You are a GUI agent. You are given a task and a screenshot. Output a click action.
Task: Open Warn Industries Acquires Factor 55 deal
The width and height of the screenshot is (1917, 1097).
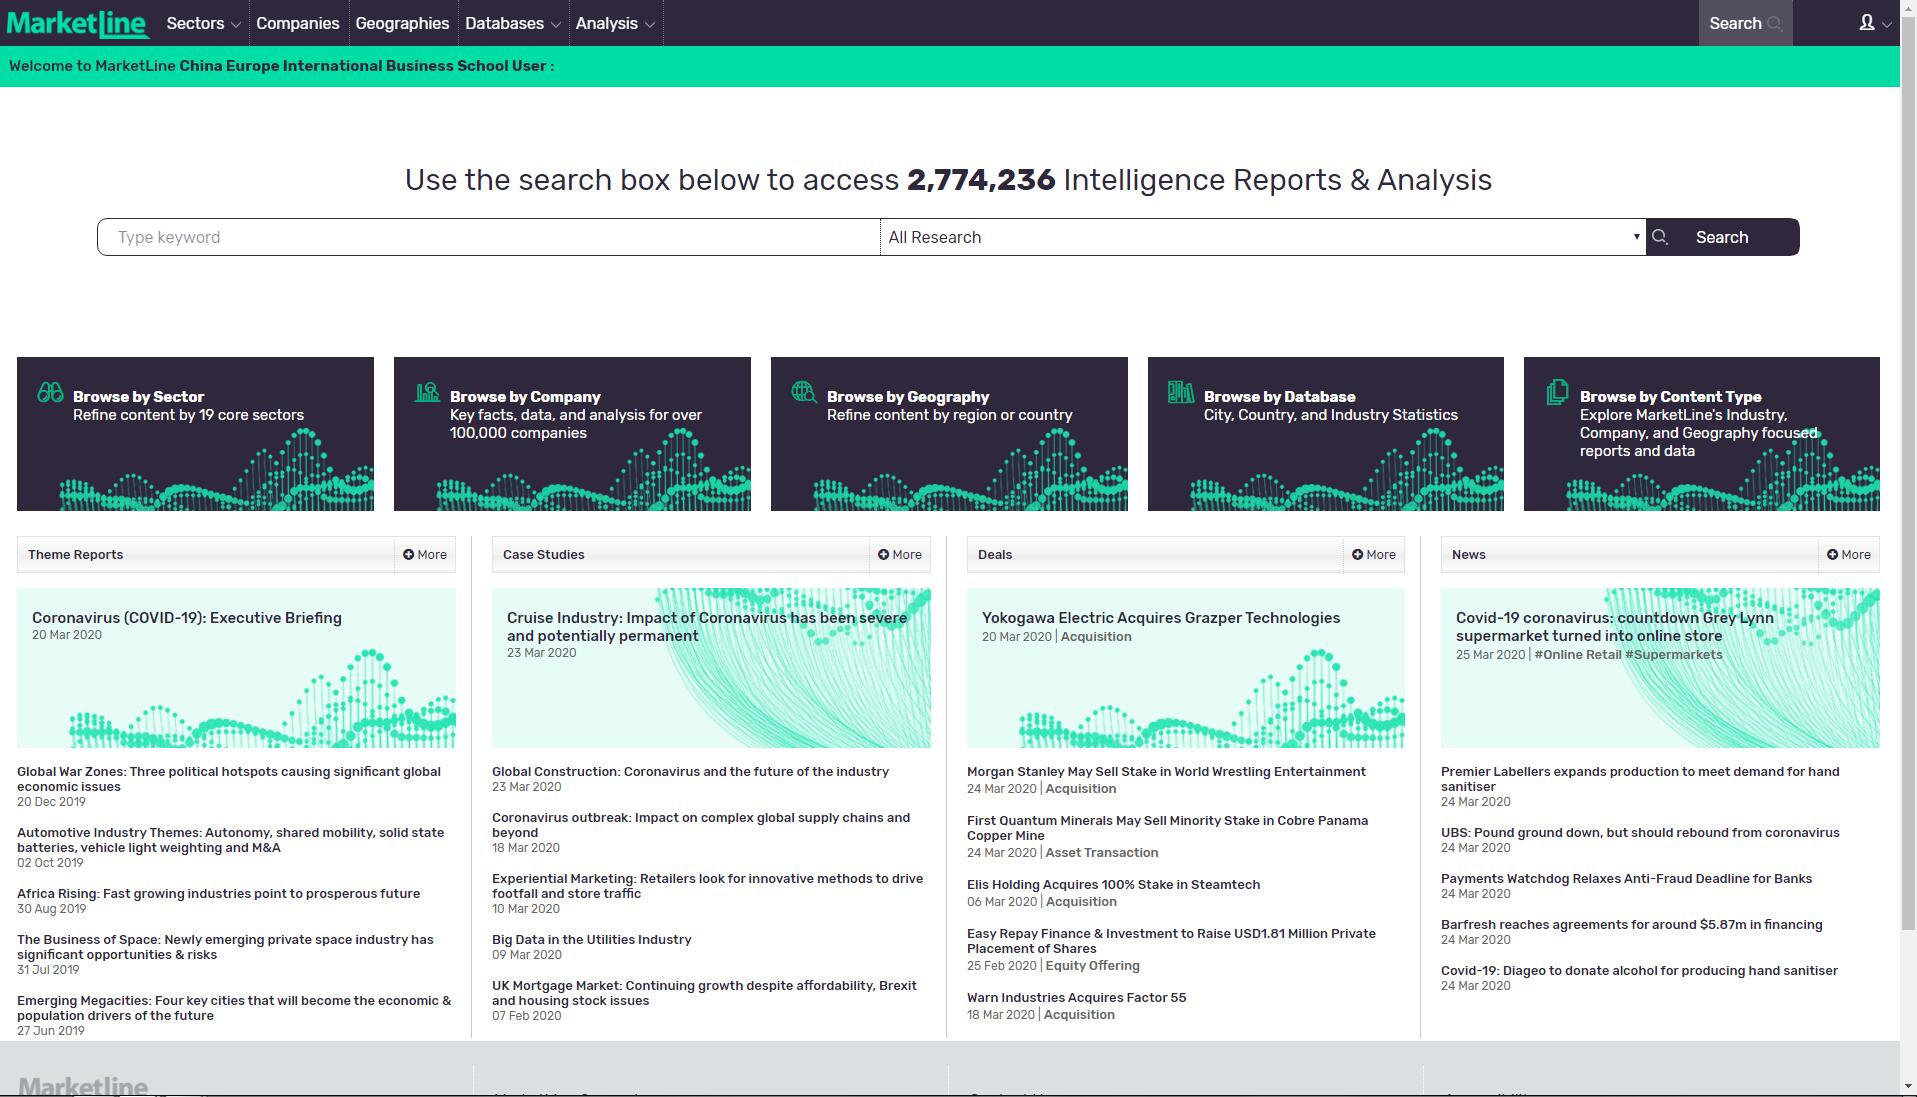pos(1077,998)
